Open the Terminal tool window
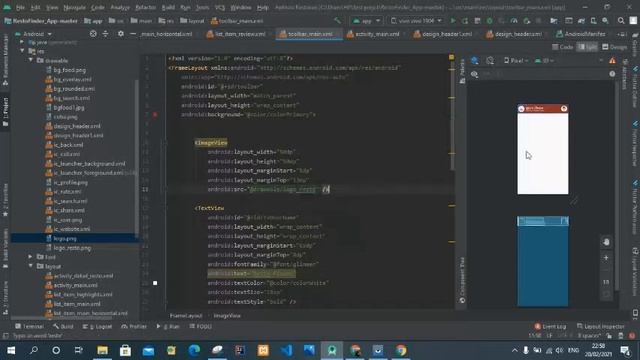The width and height of the screenshot is (640, 360). tap(29, 326)
